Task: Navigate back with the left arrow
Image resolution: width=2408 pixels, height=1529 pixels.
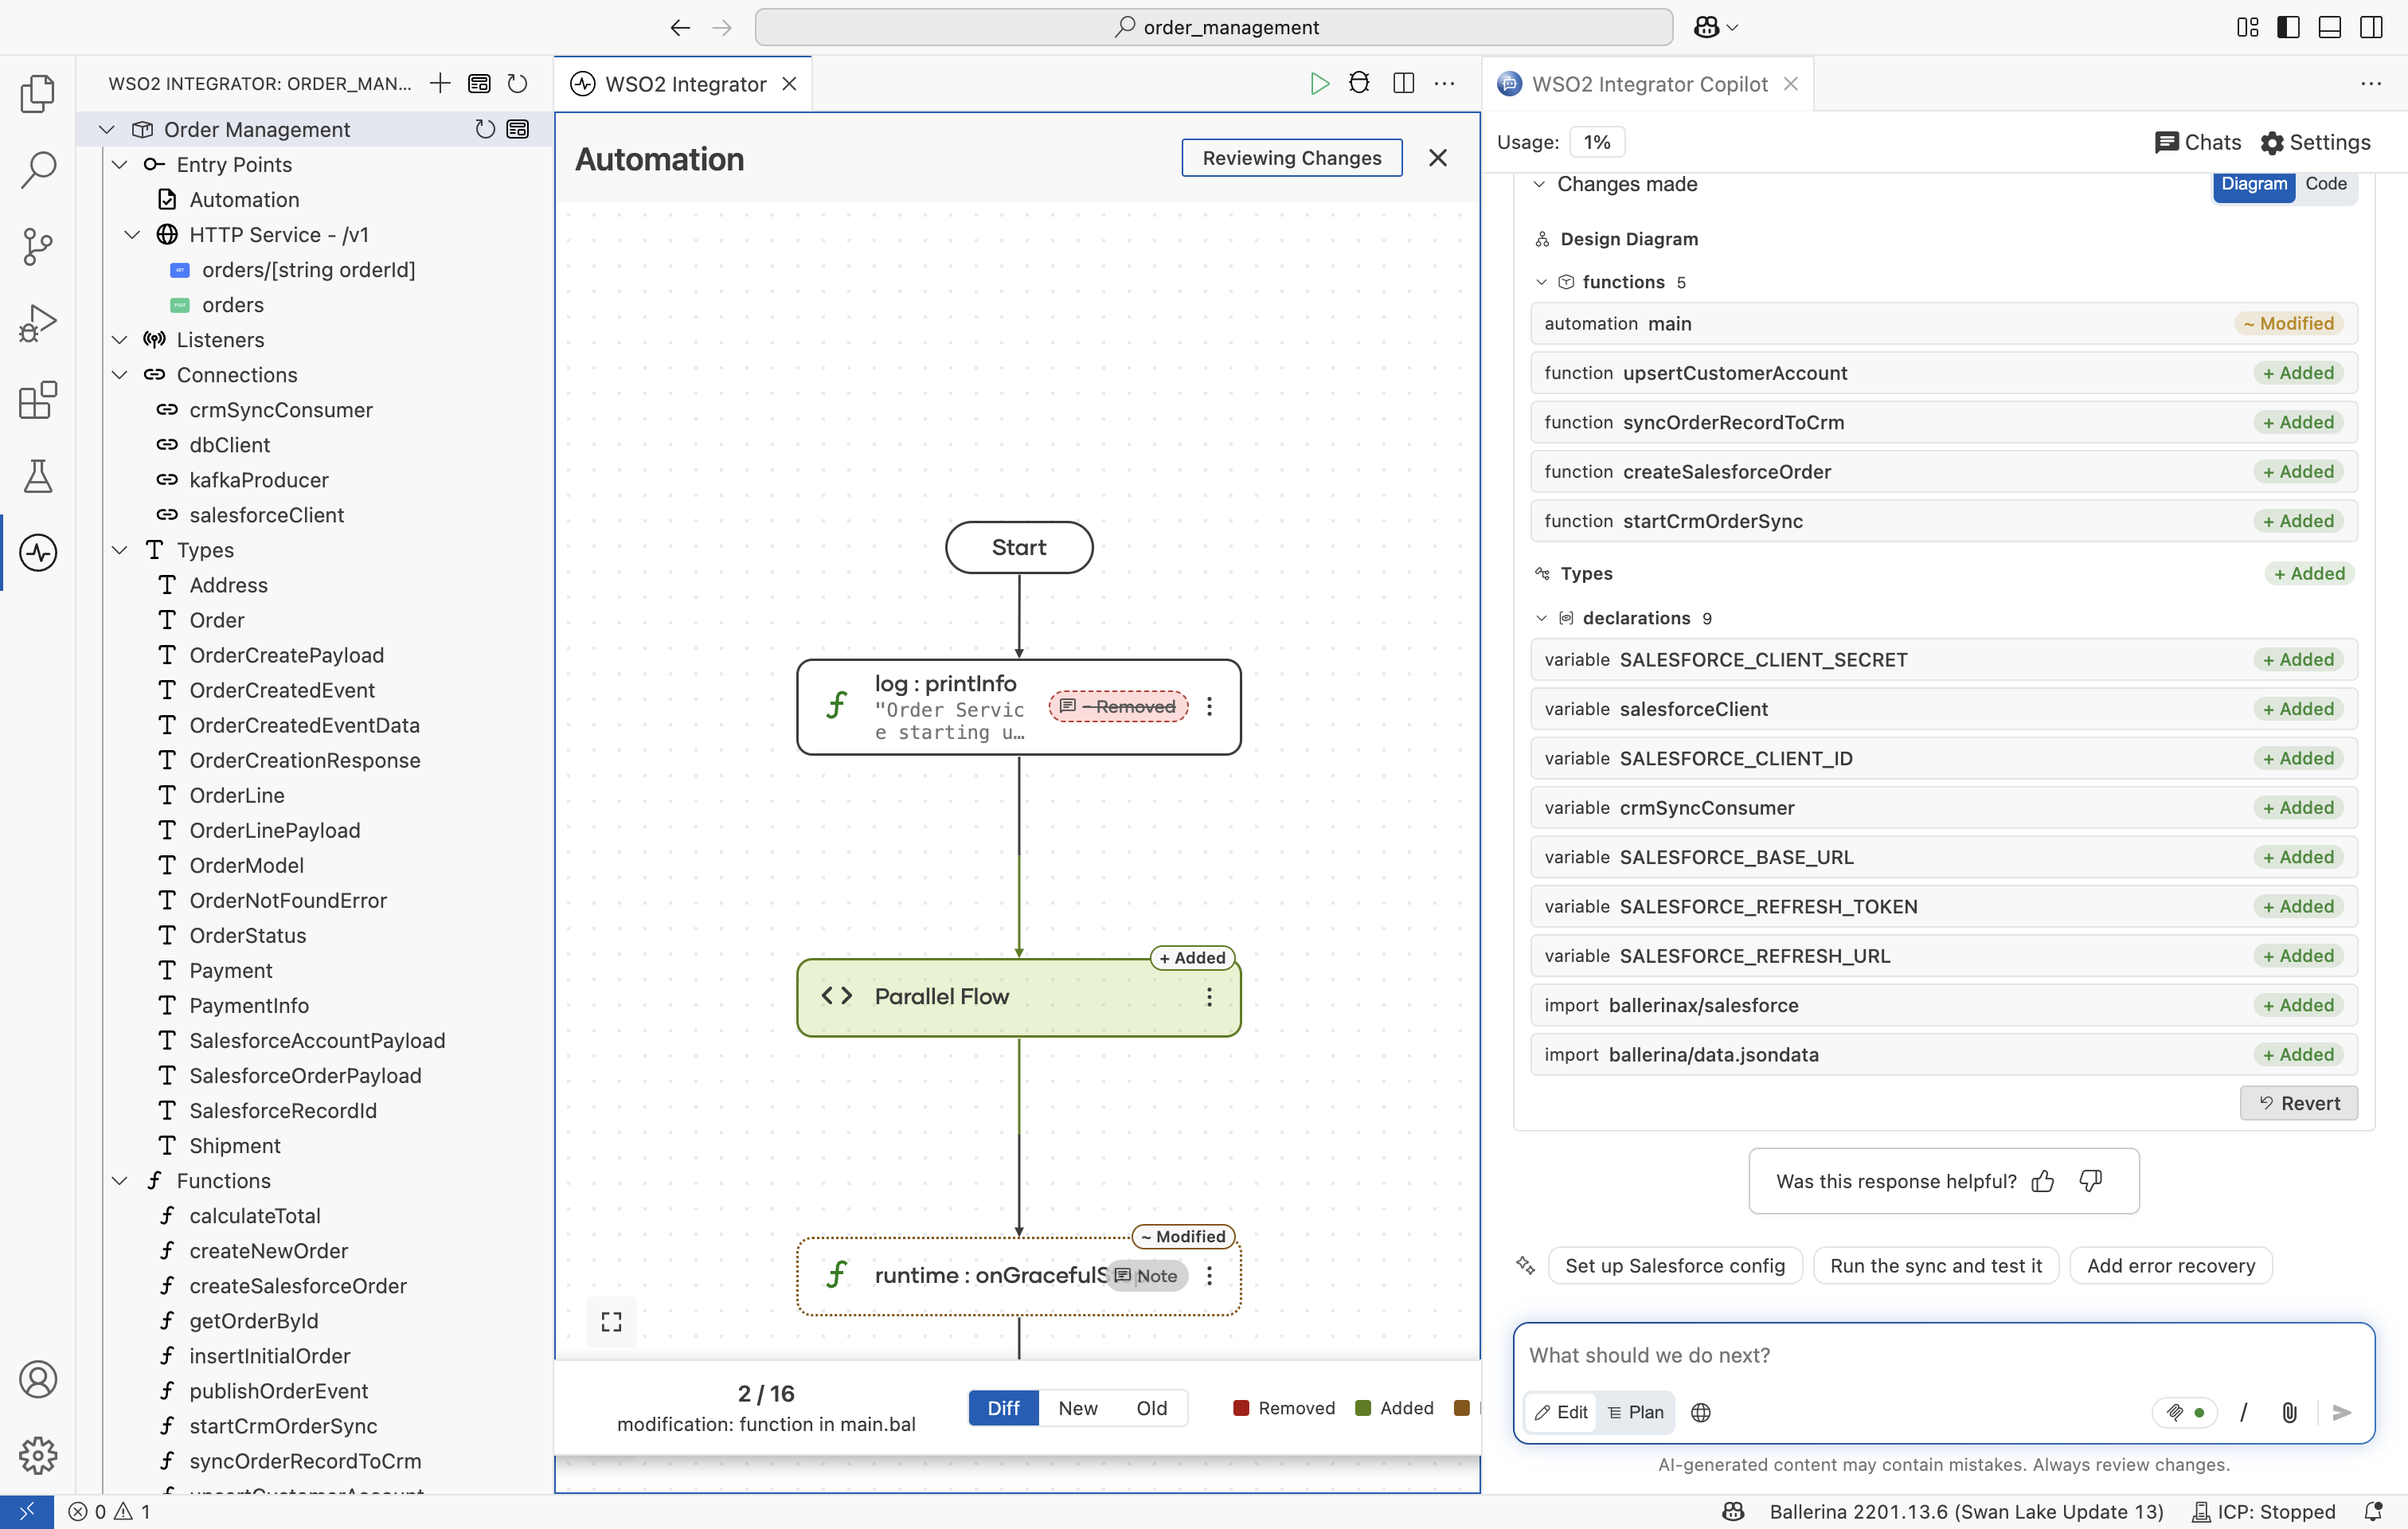Action: pyautogui.click(x=680, y=27)
